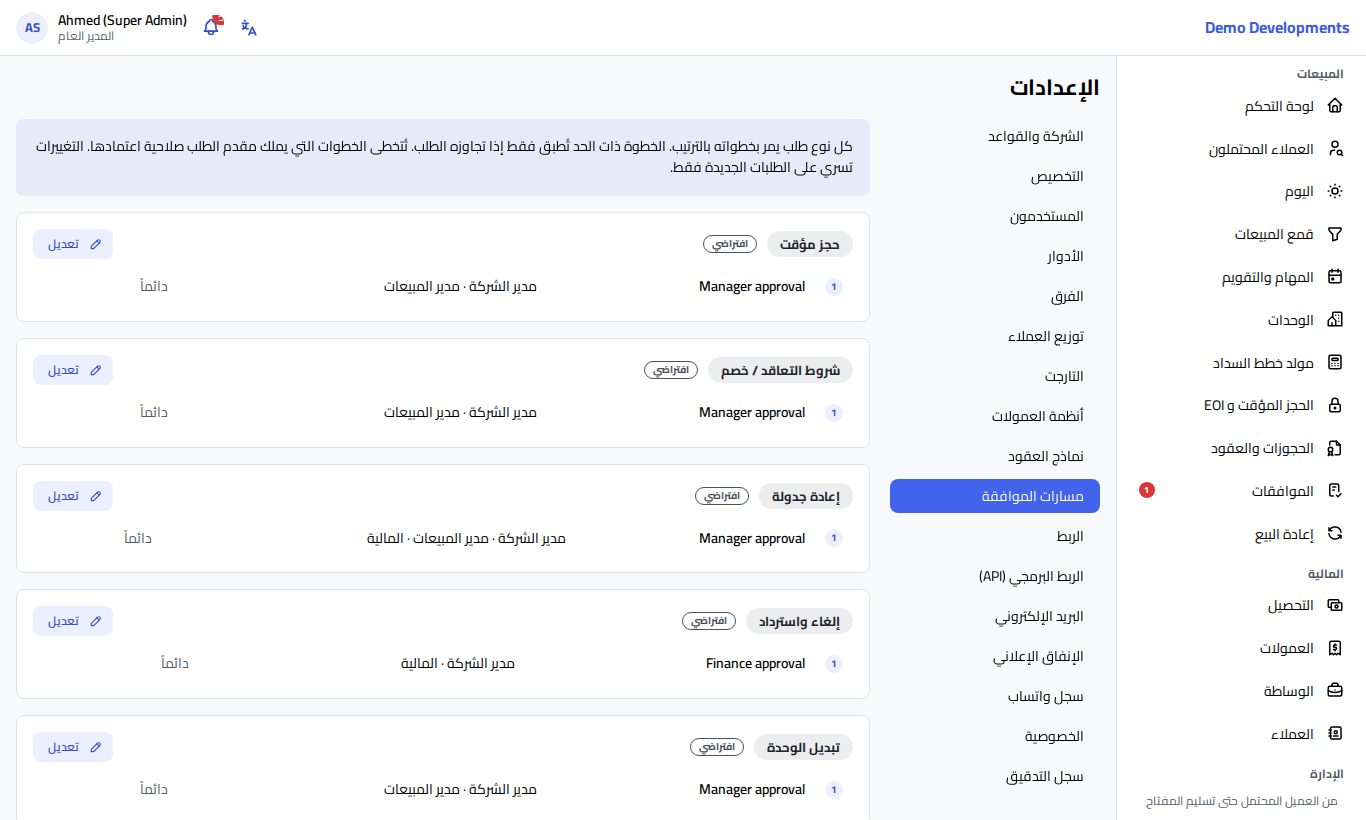
Task: Open توزيع العملاء settings section
Action: [995, 336]
